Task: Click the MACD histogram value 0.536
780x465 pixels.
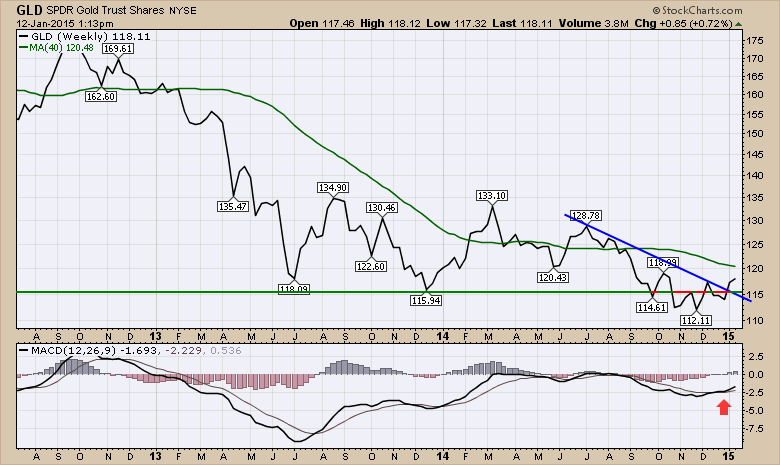Action: click(225, 350)
